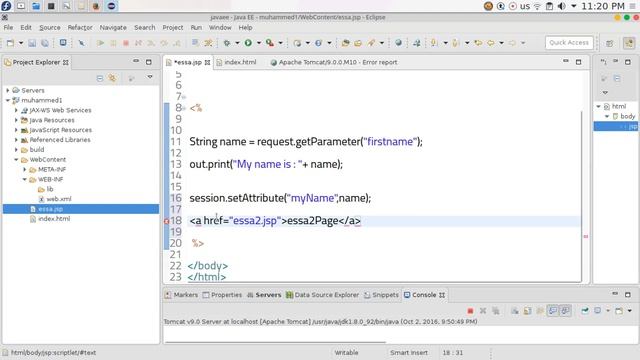Viewport: 640px width, 360px height.
Task: Click the editor overview ruler error mark
Action: (586, 236)
